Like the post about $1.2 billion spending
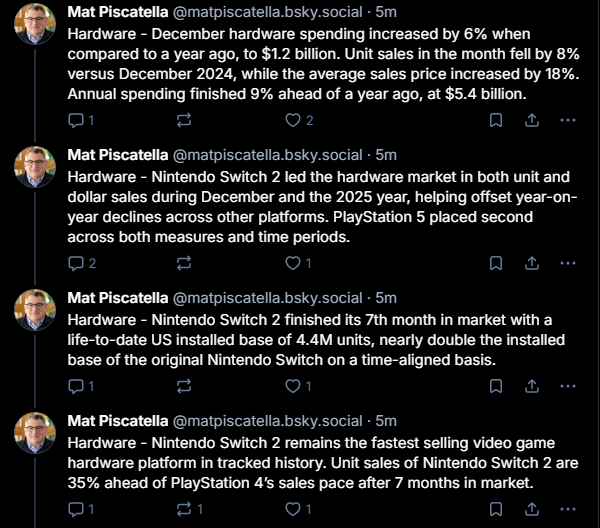This screenshot has width=600, height=528. click(x=299, y=121)
